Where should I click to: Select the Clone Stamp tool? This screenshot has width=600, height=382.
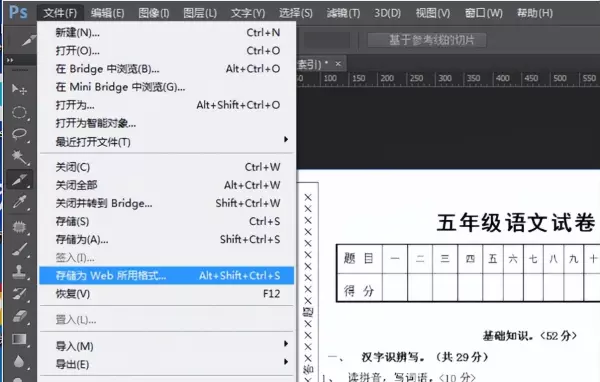click(19, 272)
